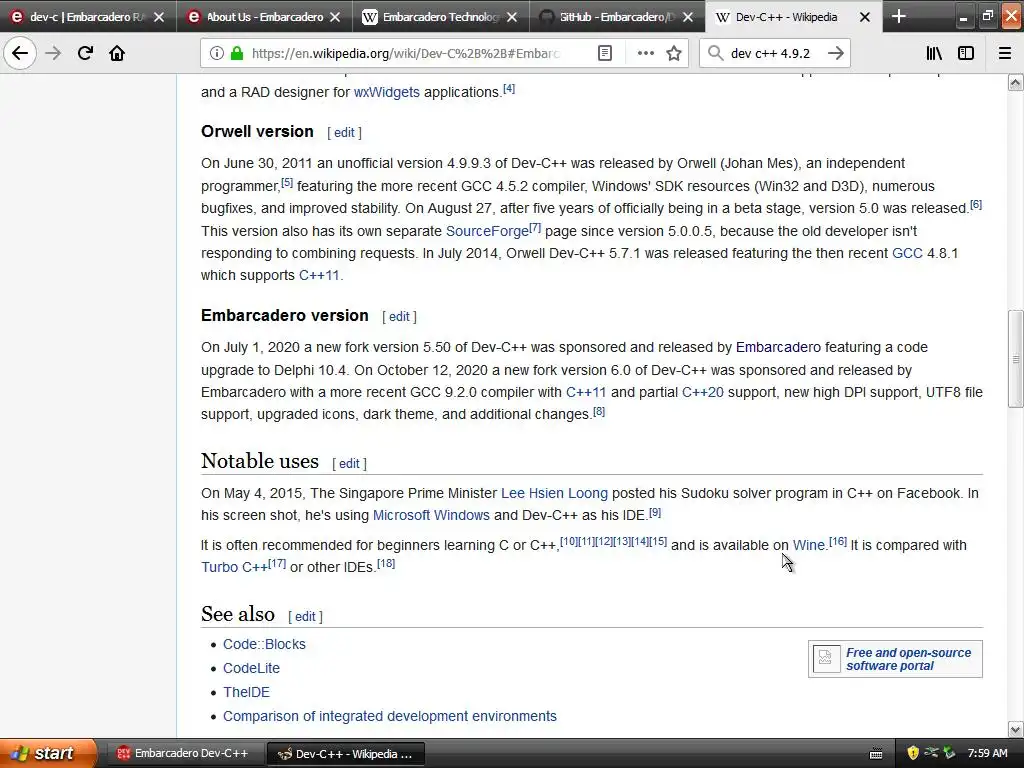
Task: Open on-screen keyboard tray icon
Action: point(876,754)
